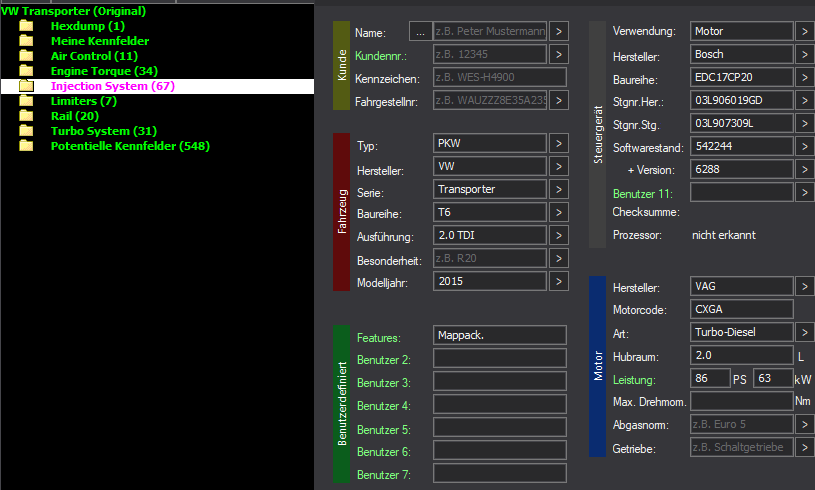Click the Fahrgestellnr. input field
The width and height of the screenshot is (815, 490).
coord(490,100)
